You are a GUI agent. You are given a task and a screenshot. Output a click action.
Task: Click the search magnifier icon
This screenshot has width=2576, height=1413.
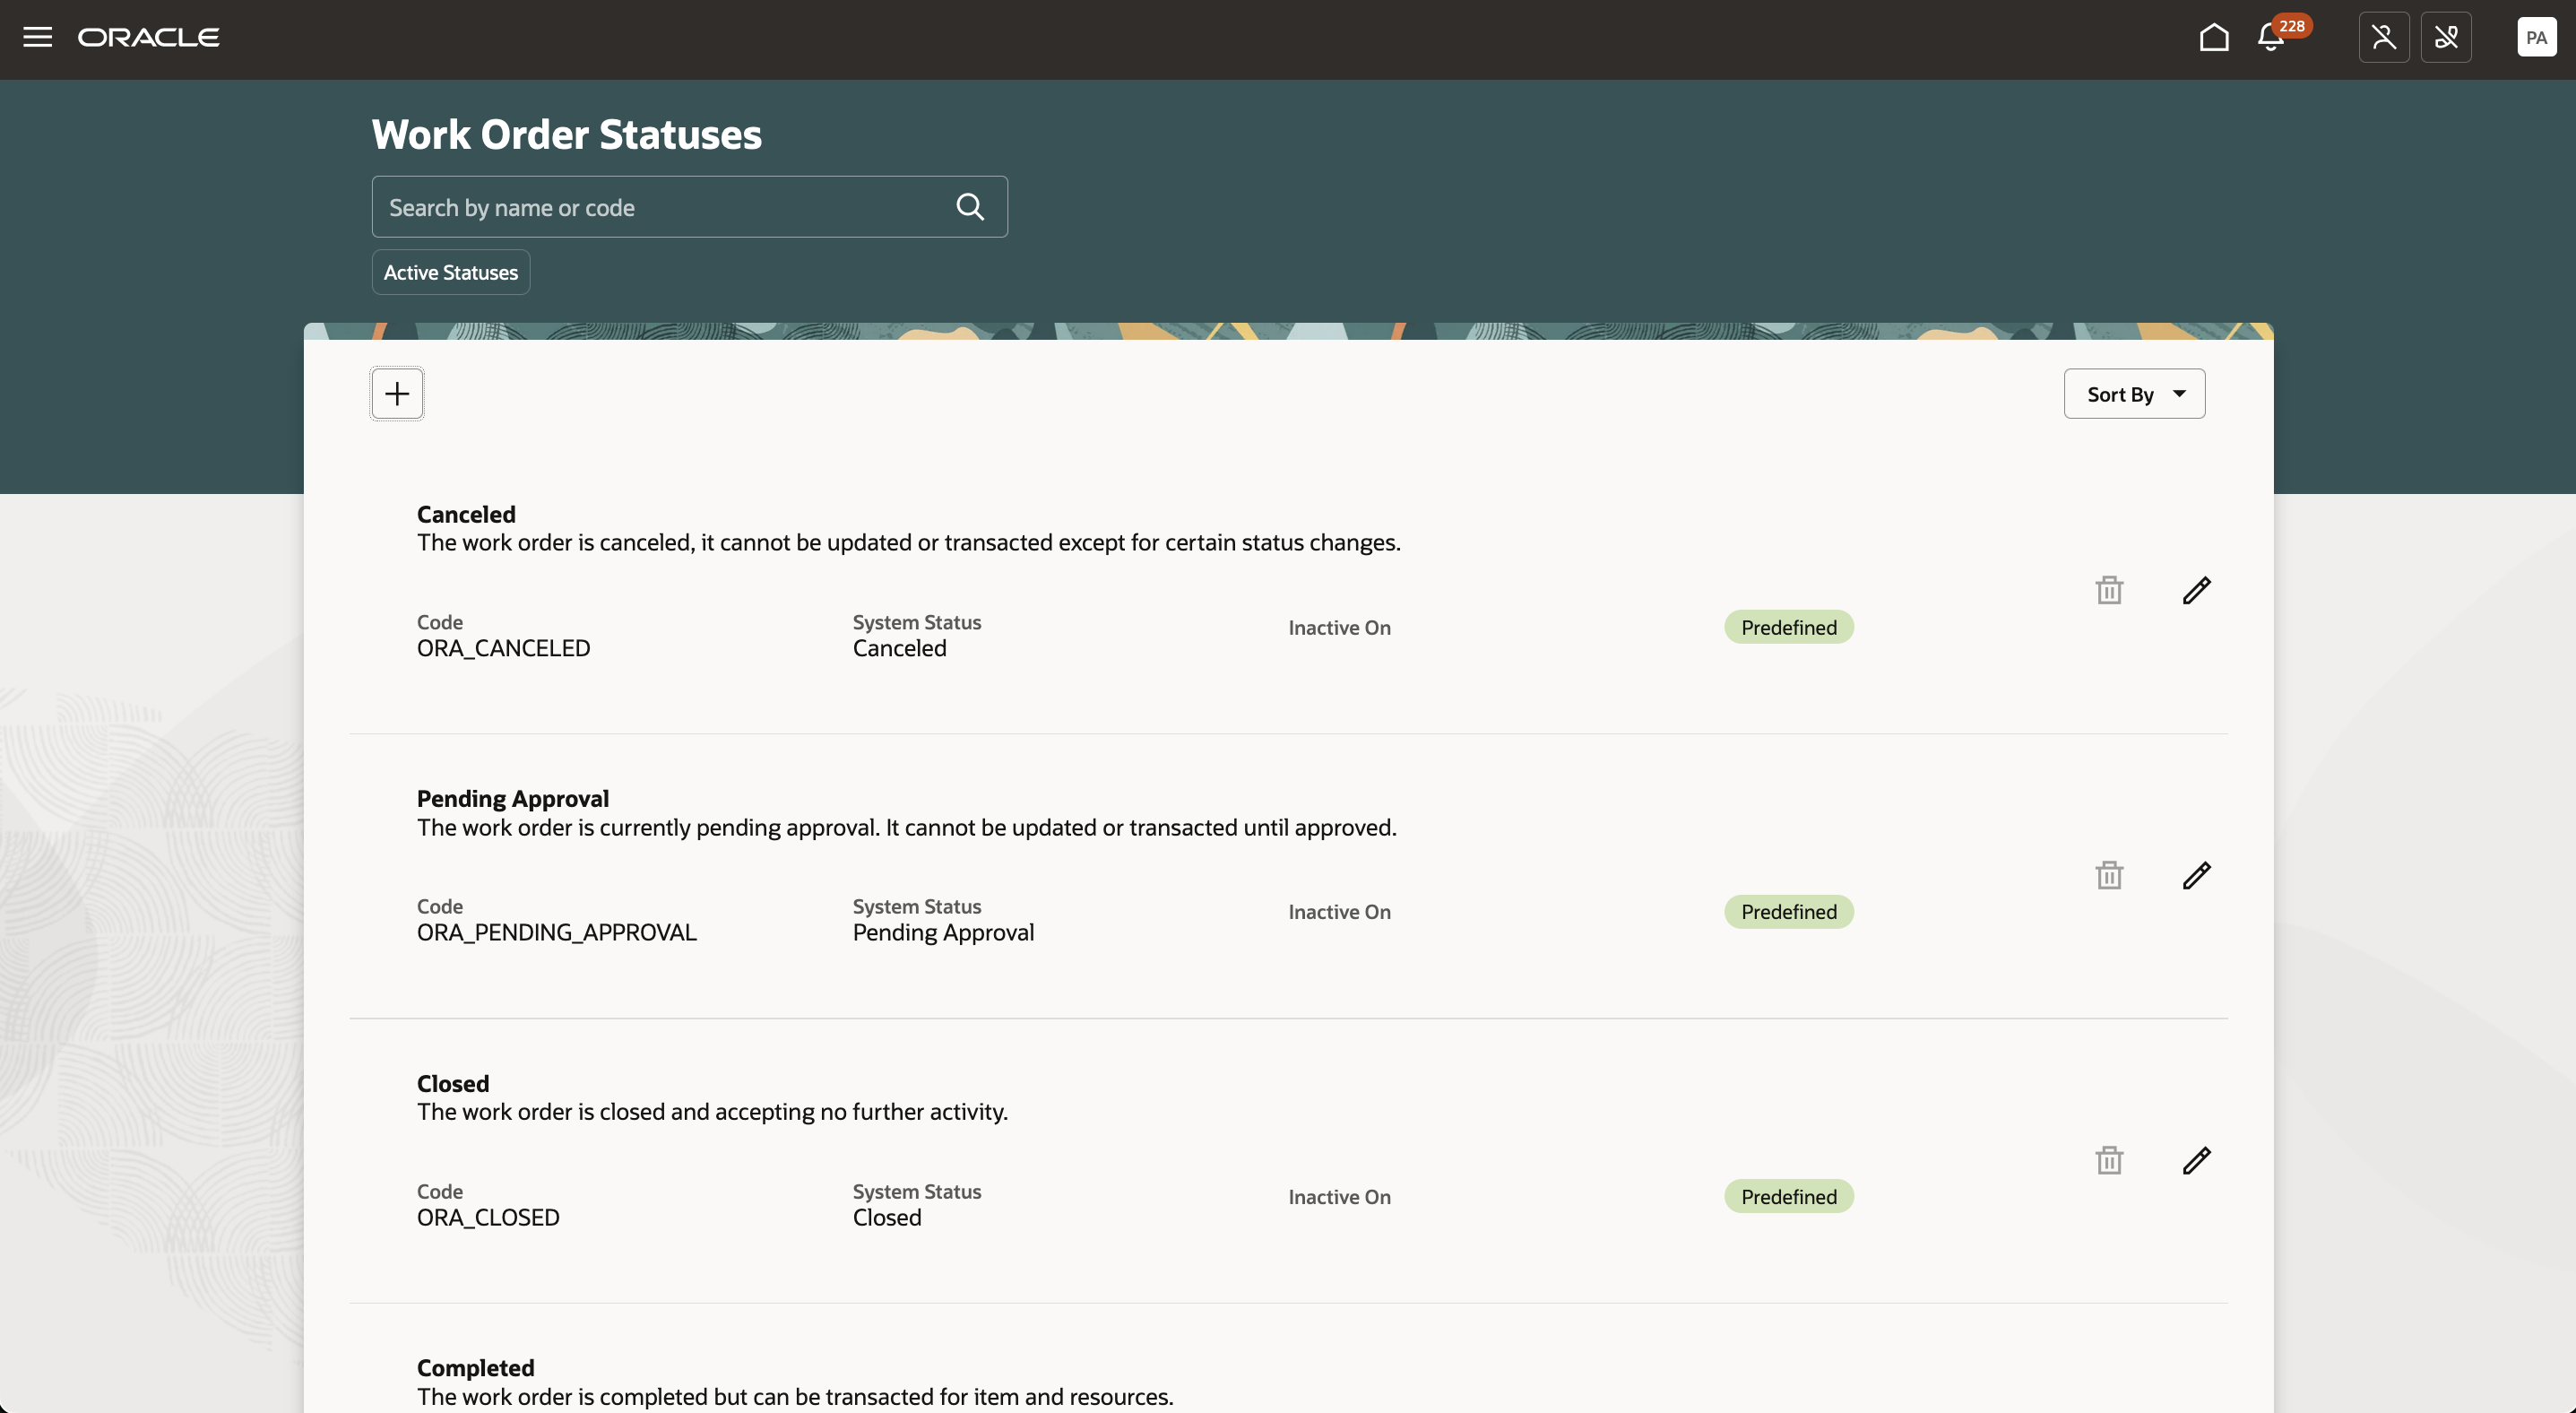click(x=970, y=207)
